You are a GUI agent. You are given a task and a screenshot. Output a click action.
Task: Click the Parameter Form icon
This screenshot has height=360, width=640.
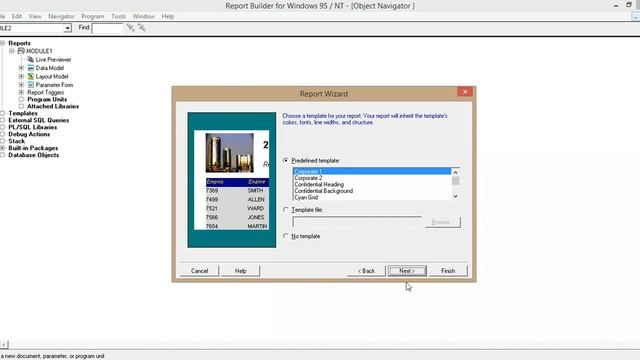coord(31,85)
